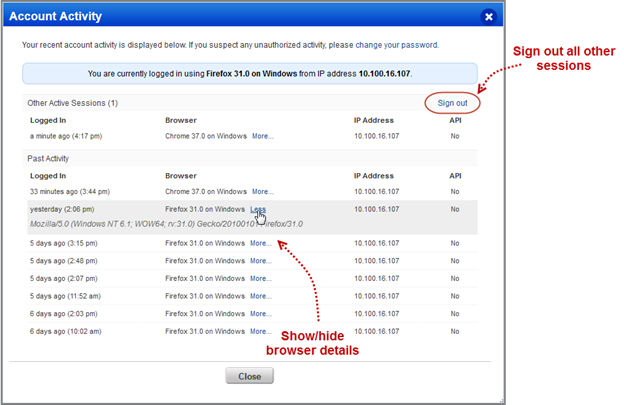Click 'a minute ago (4:17 pm)' entry
Image resolution: width=624 pixels, height=405 pixels.
[x=66, y=136]
